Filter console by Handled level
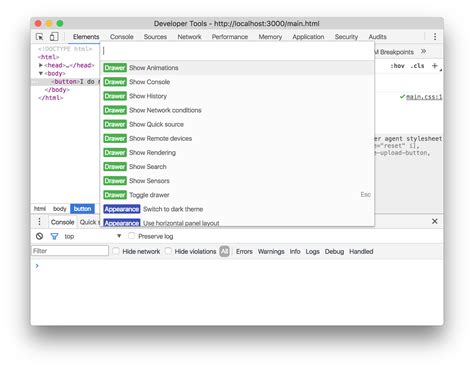The height and width of the screenshot is (369, 474). [361, 251]
